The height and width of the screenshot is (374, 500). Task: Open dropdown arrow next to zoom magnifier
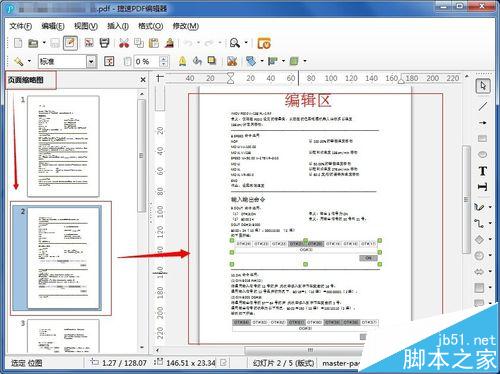pos(246,43)
